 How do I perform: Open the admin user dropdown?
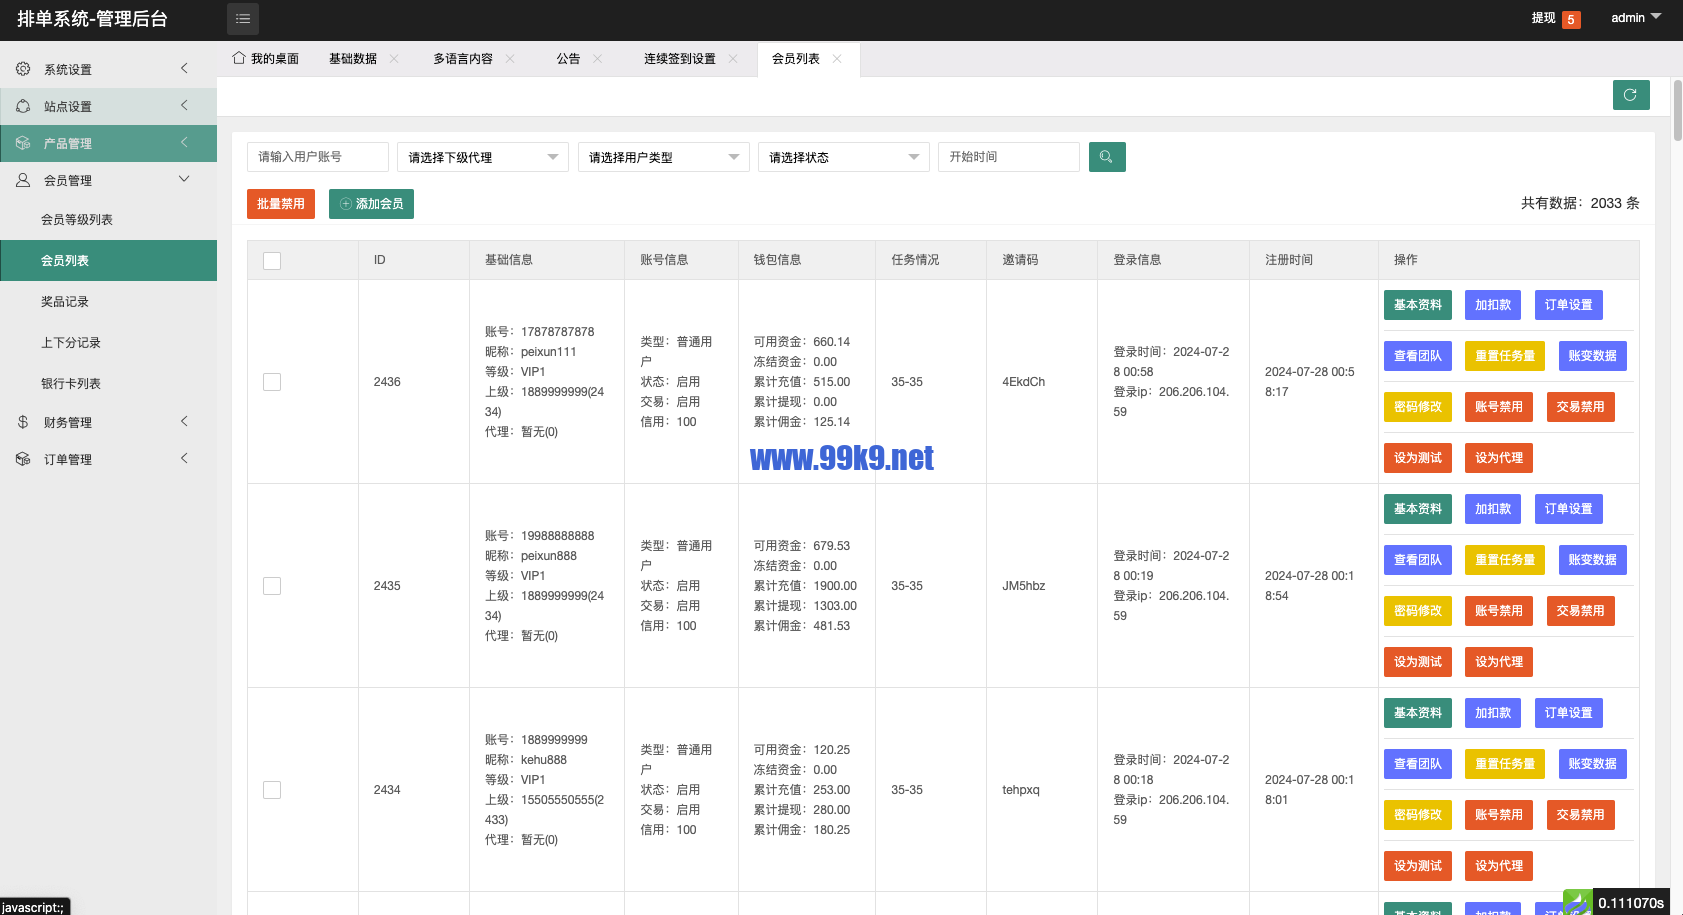tap(1636, 18)
